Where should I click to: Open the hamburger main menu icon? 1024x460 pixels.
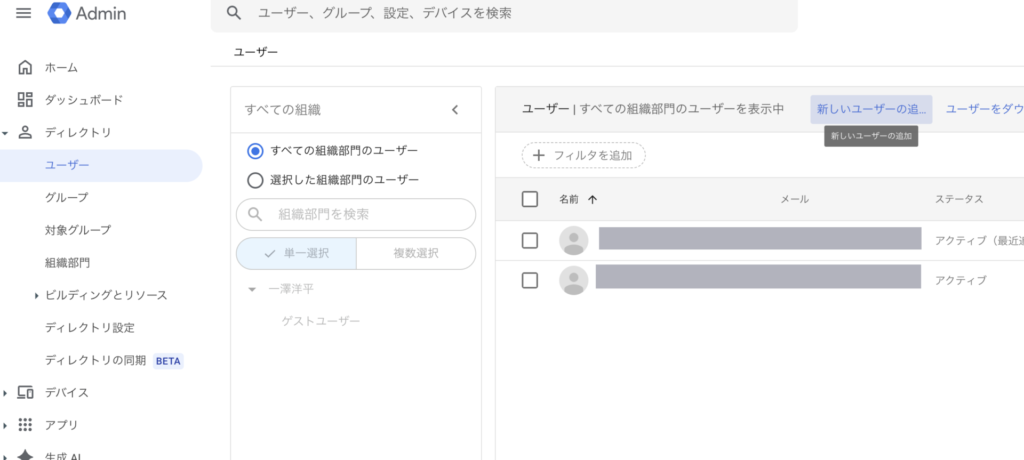24,13
